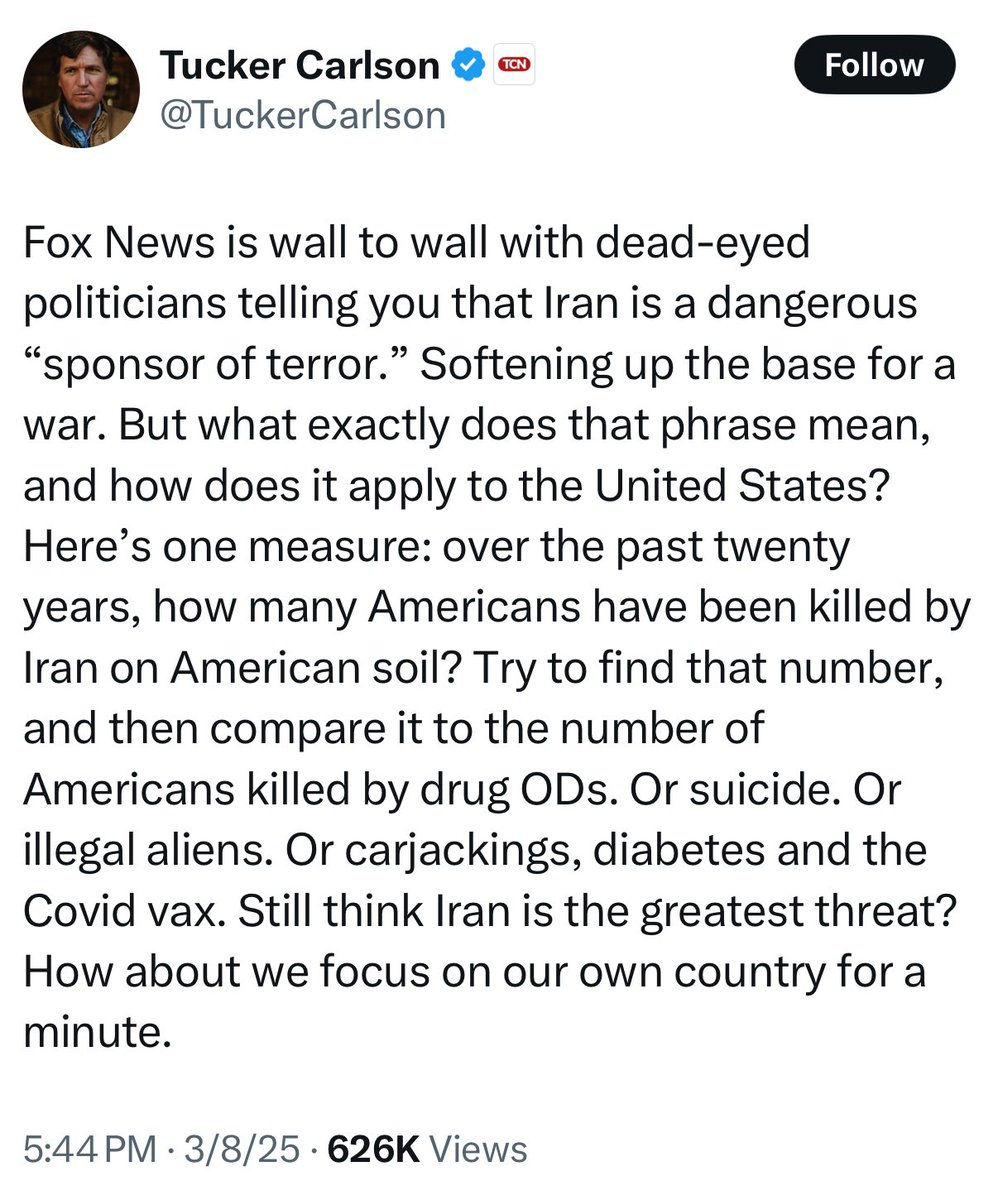Click the word Views beside 626K
The height and width of the screenshot is (1200, 998).
tap(478, 1148)
